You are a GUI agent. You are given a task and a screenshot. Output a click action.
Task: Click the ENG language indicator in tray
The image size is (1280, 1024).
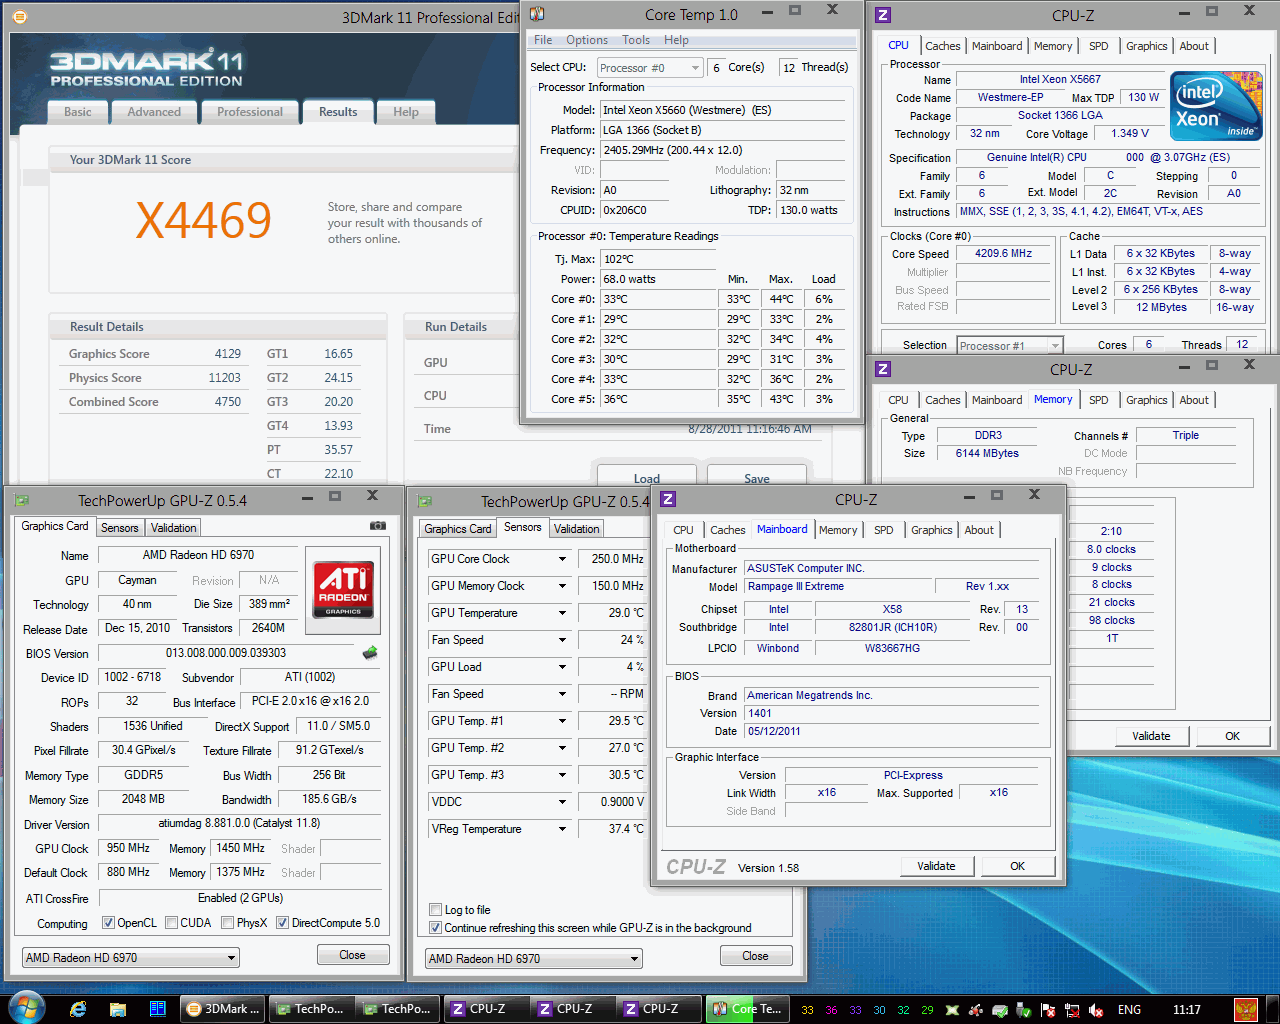(x=1129, y=1010)
